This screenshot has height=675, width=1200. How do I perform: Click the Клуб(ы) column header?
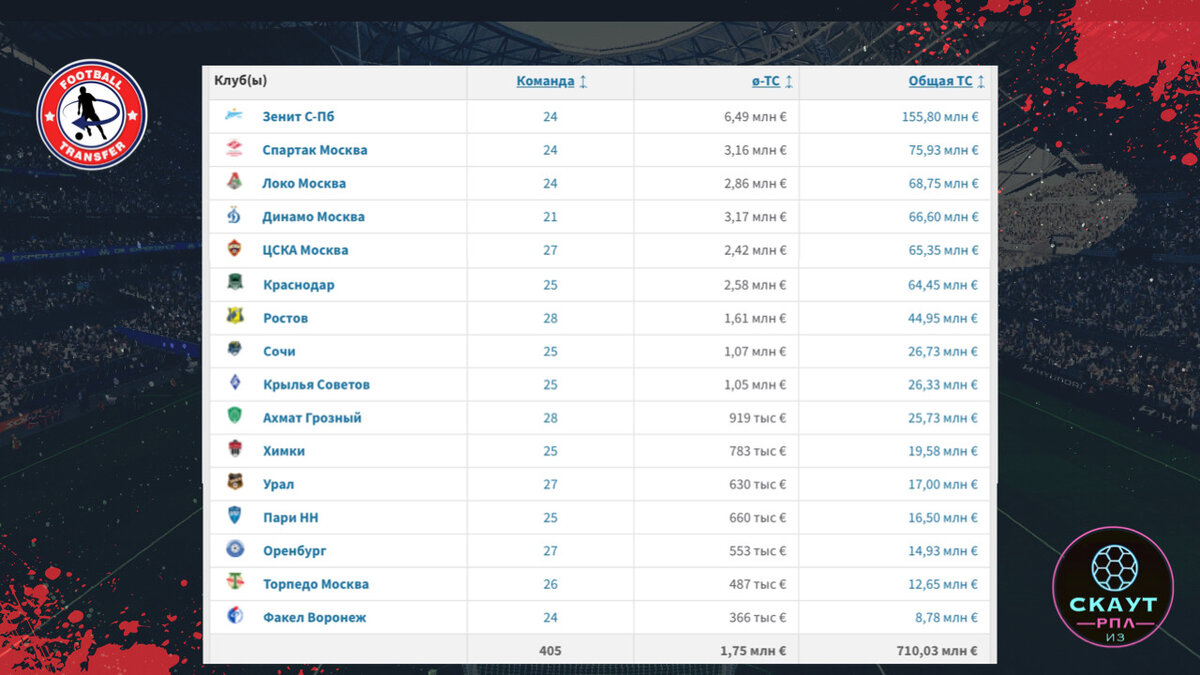point(241,81)
